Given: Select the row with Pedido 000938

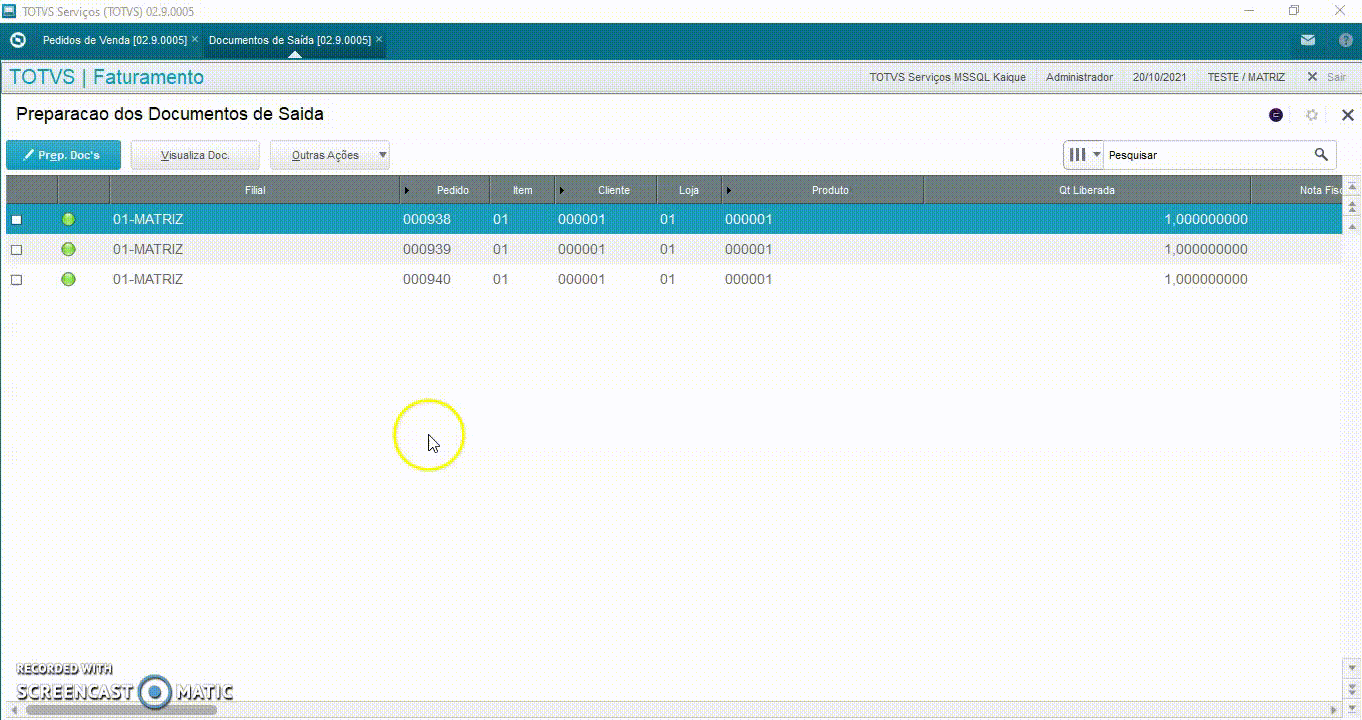Looking at the screenshot, I should pos(673,219).
